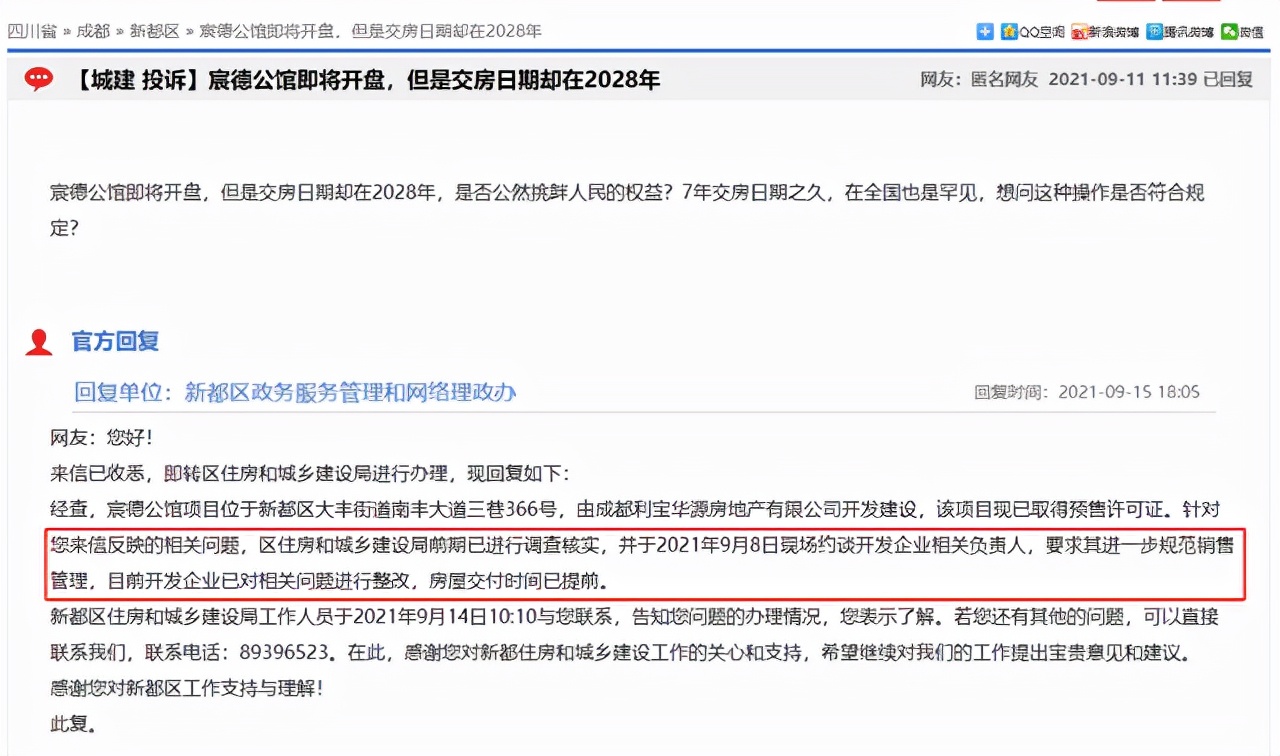Click the left red button at top right
Viewport: 1280px width, 756px height.
[x=1125, y=5]
